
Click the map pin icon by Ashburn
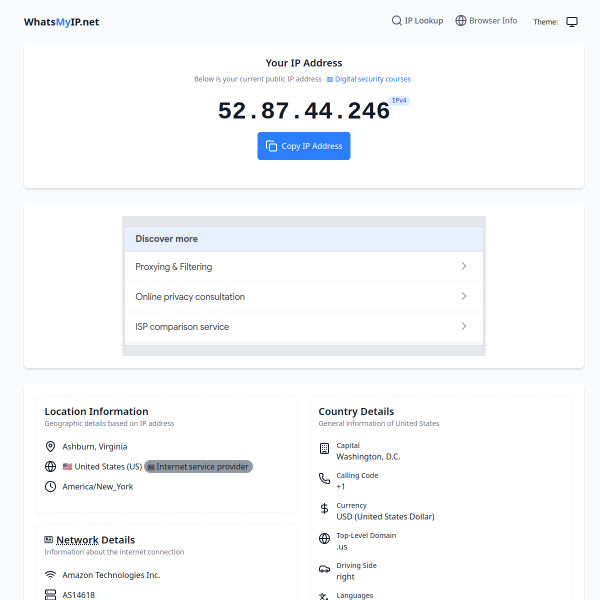click(x=50, y=447)
